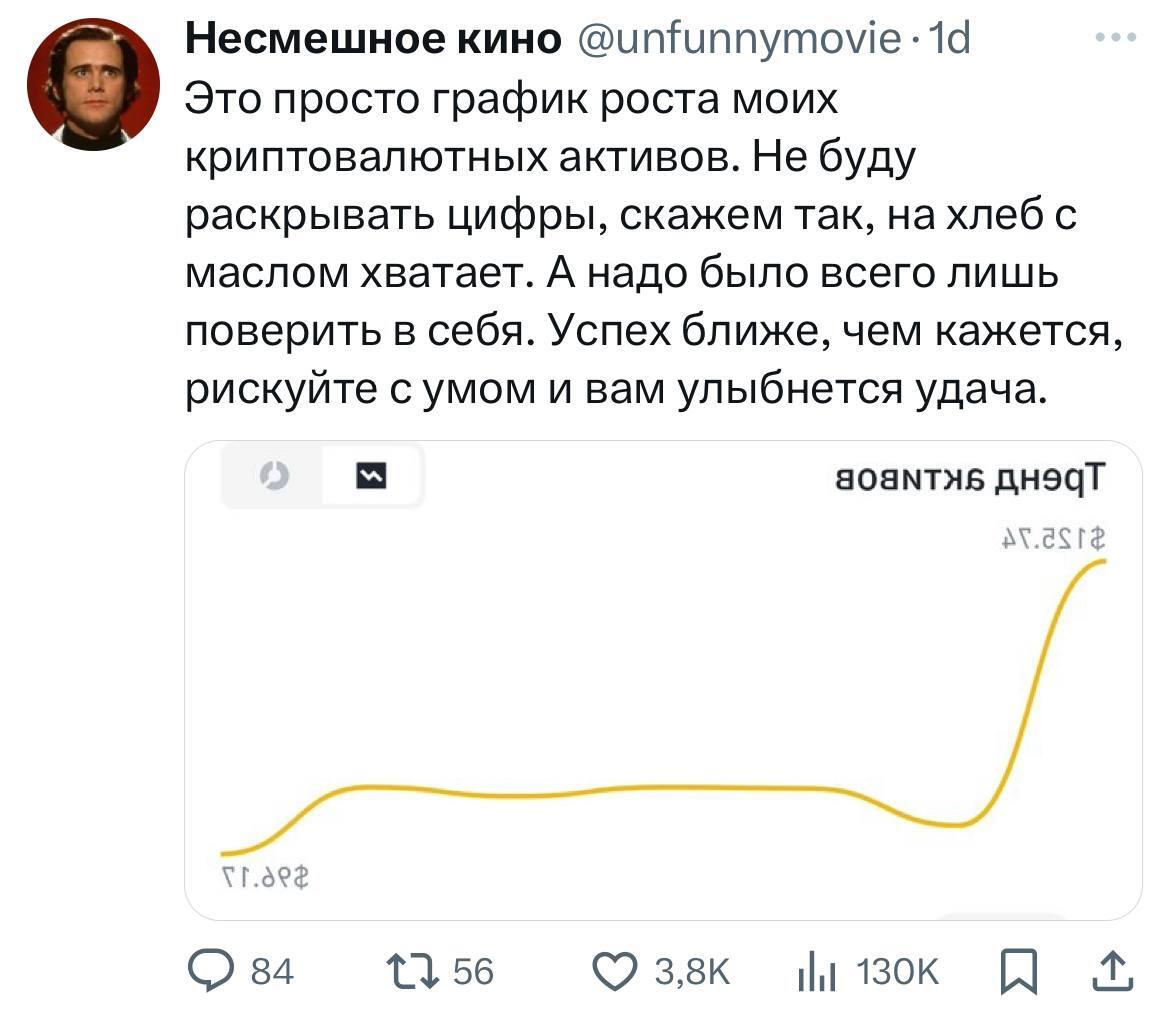This screenshot has width=1170, height=1022.
Task: Click the reply speech bubble icon
Action: [x=210, y=971]
